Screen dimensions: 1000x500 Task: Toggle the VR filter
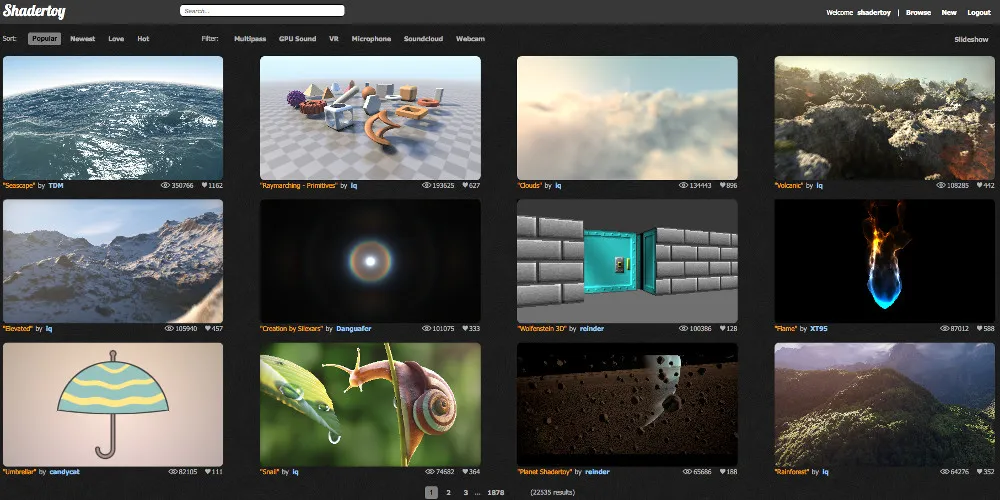(x=334, y=39)
